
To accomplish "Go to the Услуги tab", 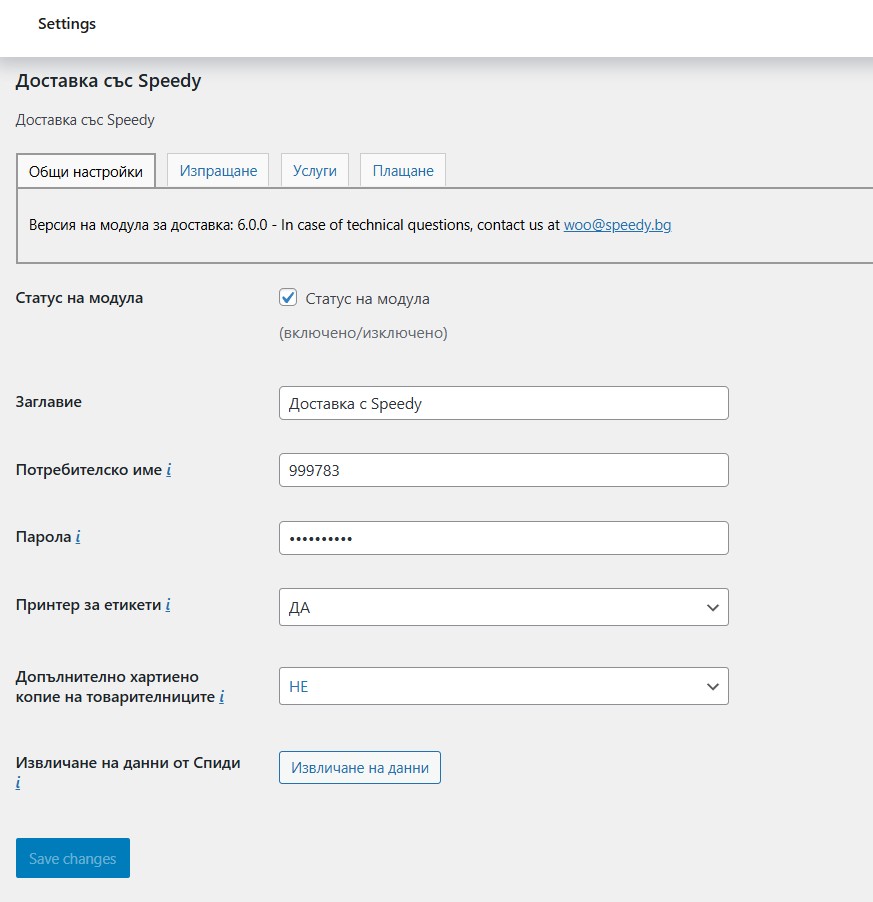I will tap(315, 171).
